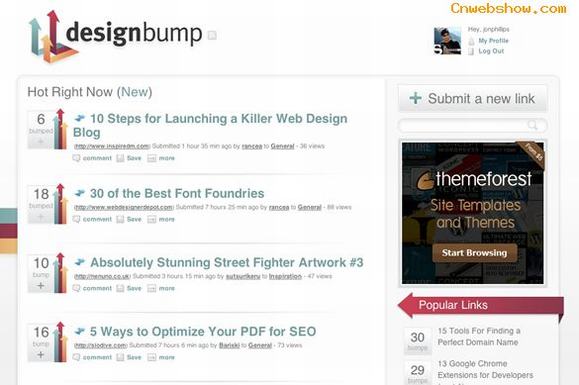The width and height of the screenshot is (579, 385).
Task: Expand more options for PDF SEO post
Action: point(161,357)
